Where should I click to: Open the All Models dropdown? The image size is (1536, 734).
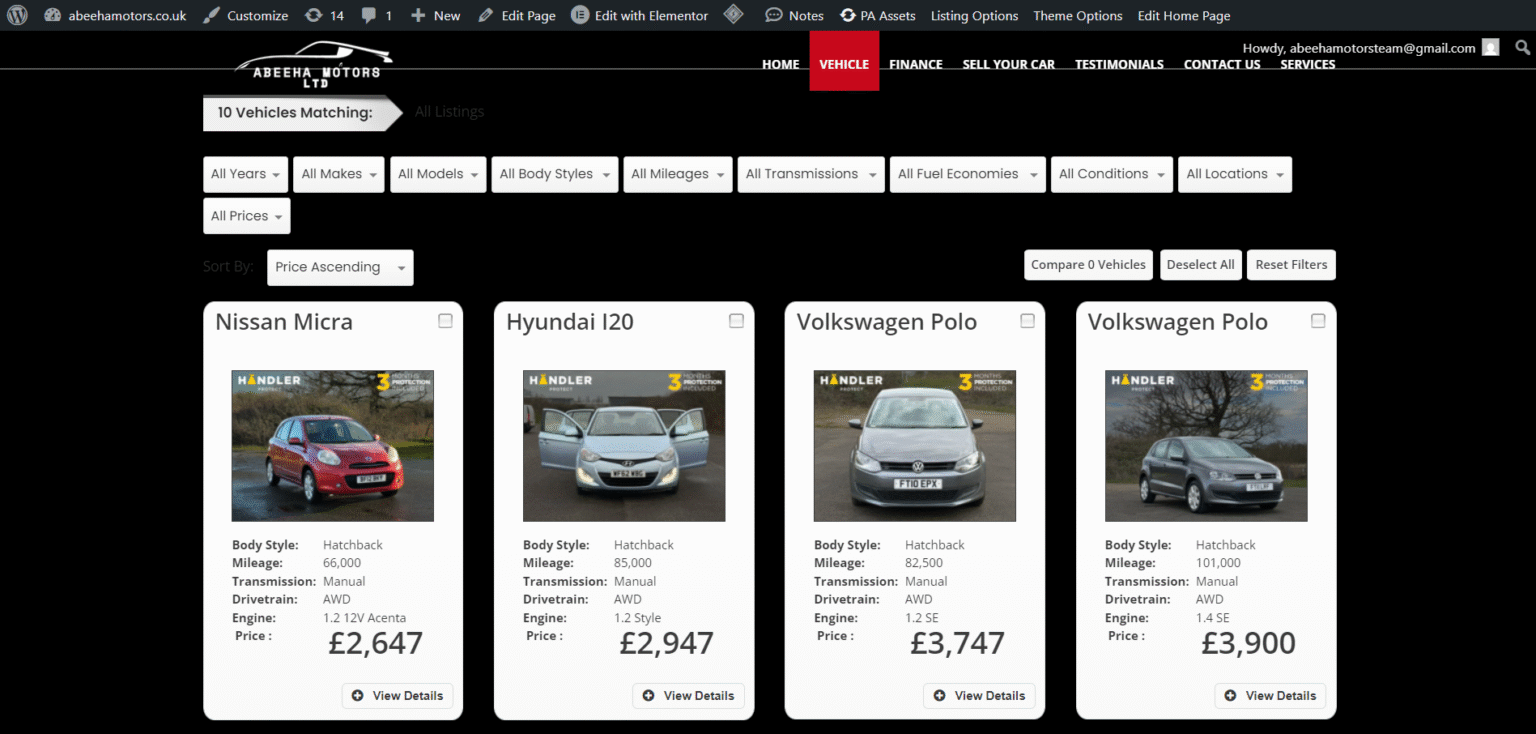438,174
